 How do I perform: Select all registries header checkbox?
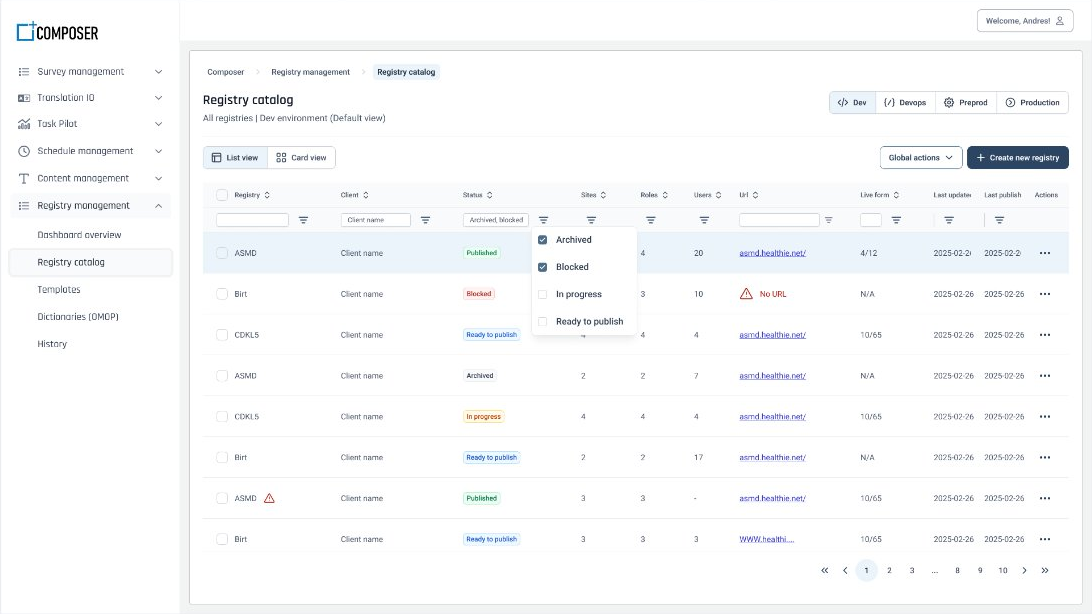coord(222,195)
